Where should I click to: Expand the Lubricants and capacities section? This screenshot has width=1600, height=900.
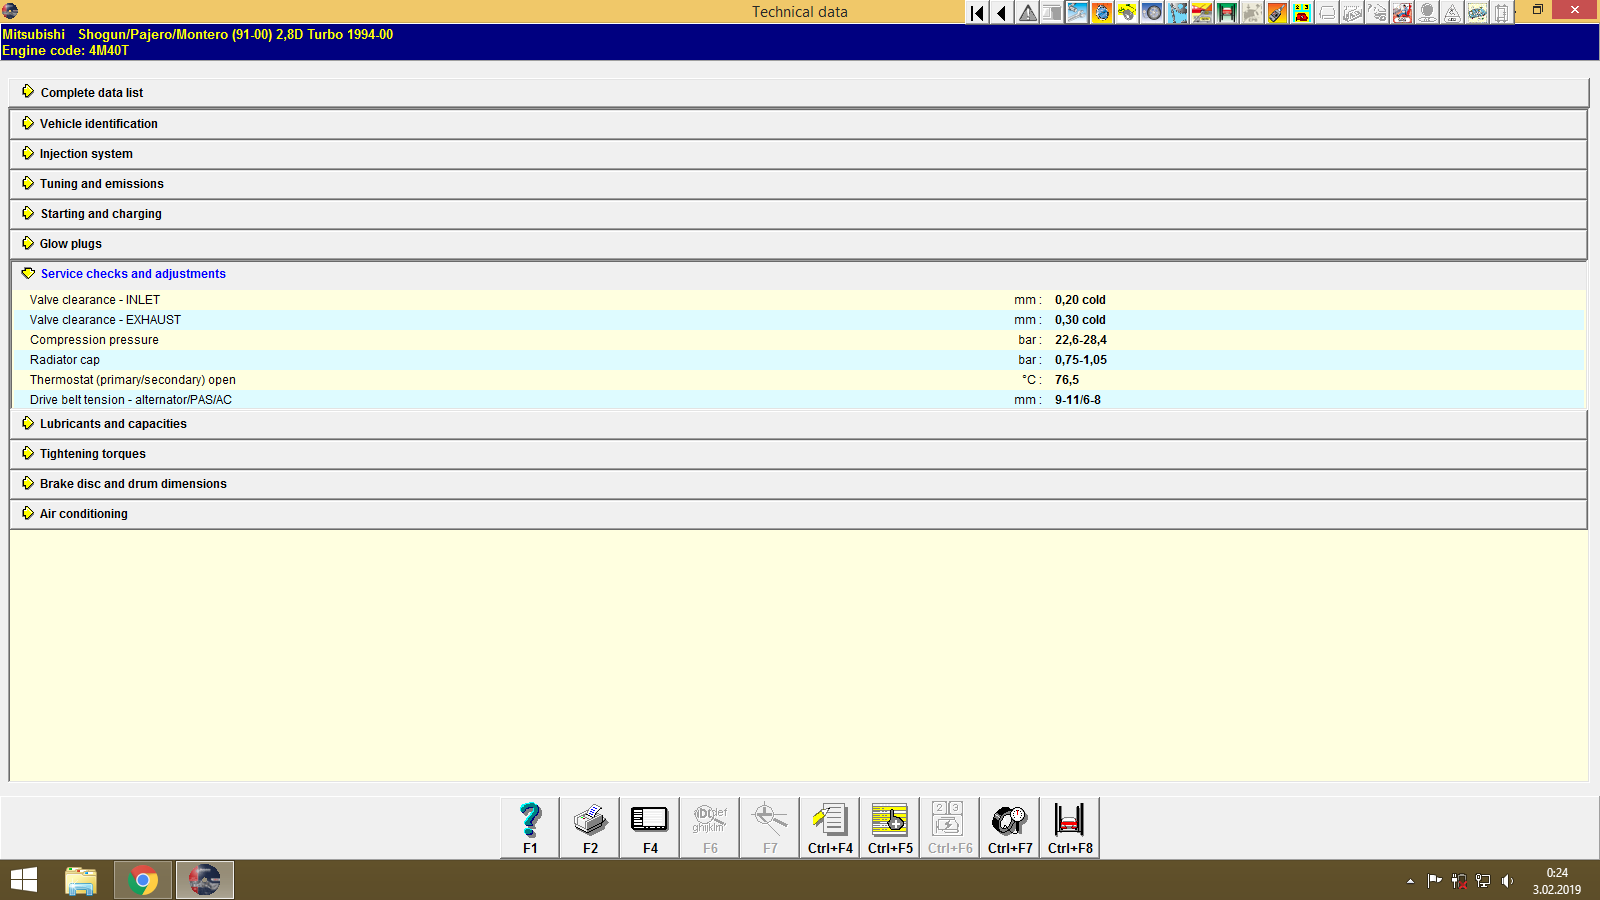112,423
